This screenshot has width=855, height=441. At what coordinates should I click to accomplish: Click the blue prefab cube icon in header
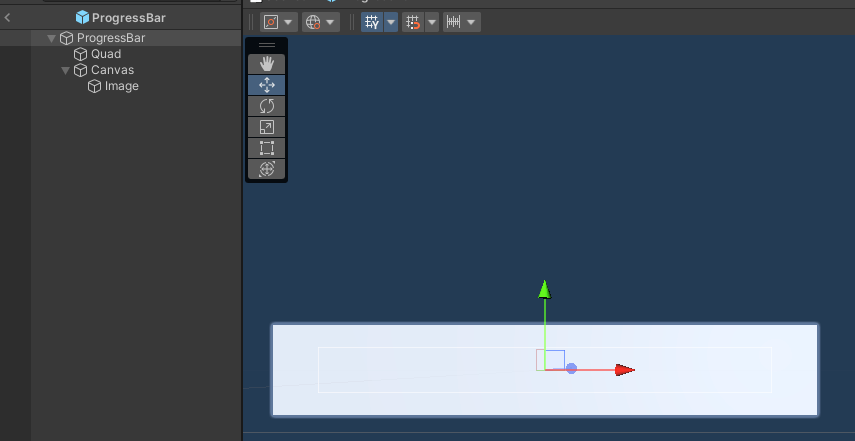[82, 17]
